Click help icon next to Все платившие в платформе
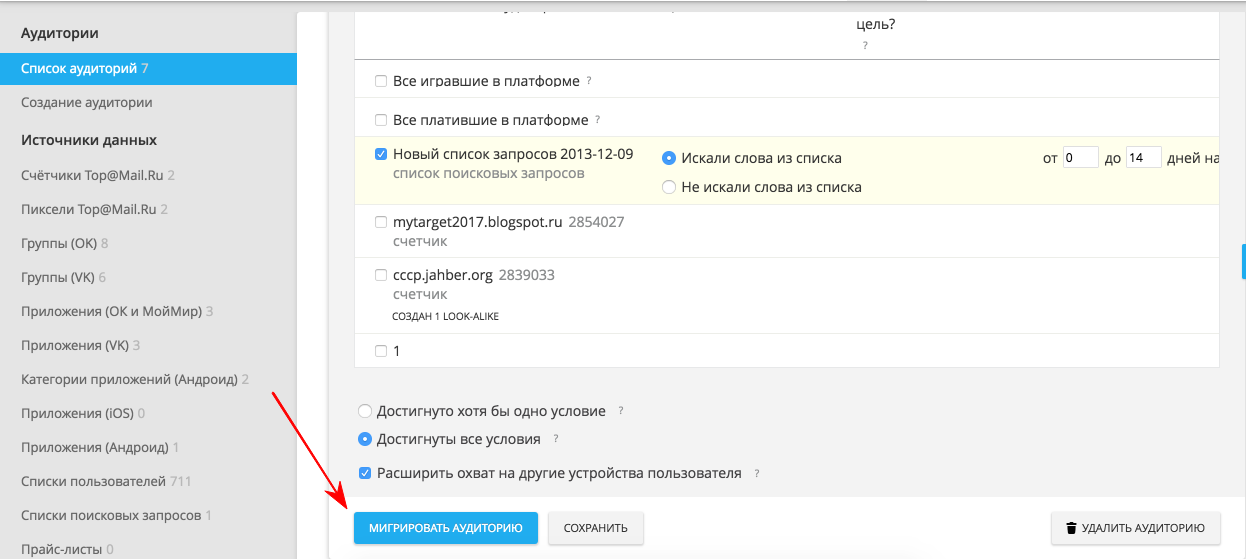1246x559 pixels. 598,120
